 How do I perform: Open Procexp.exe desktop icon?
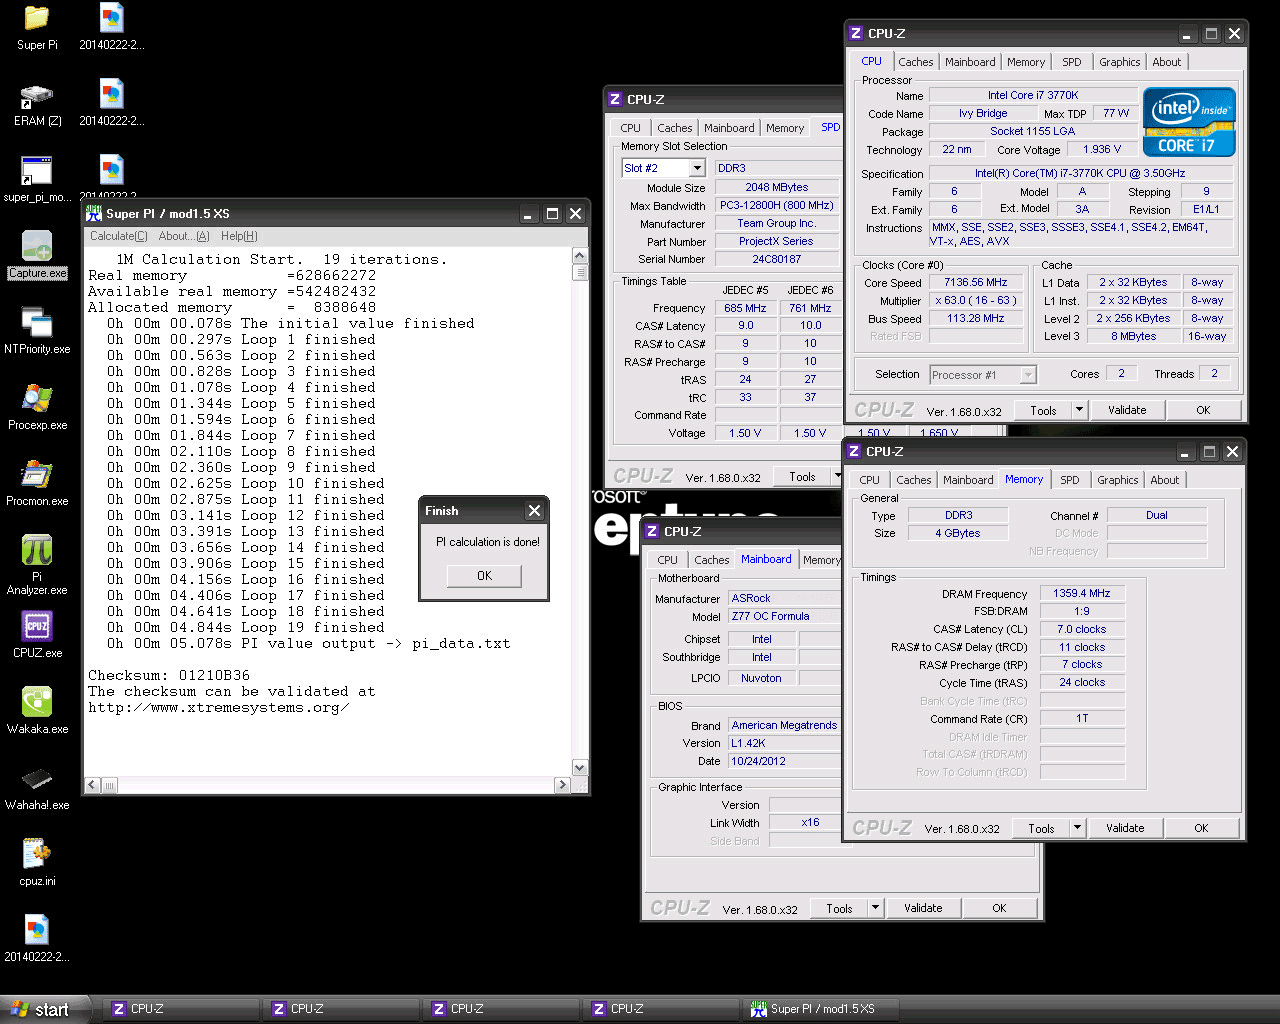(37, 399)
